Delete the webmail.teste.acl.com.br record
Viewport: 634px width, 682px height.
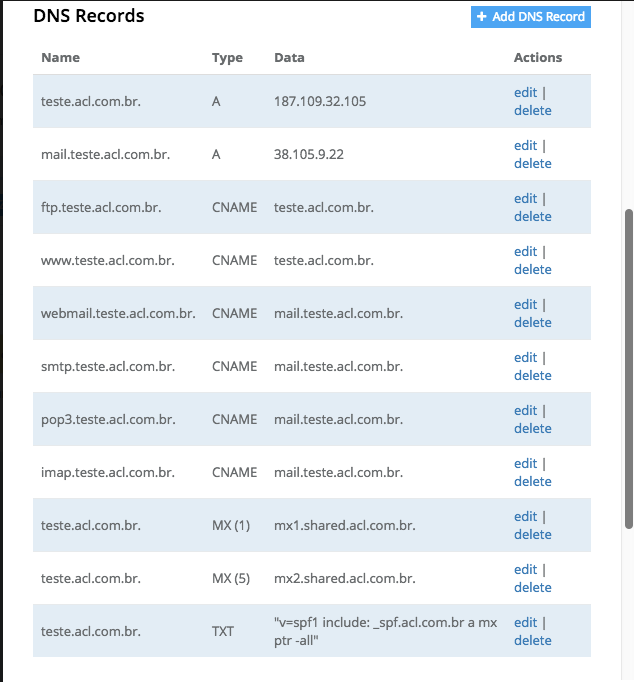point(532,322)
